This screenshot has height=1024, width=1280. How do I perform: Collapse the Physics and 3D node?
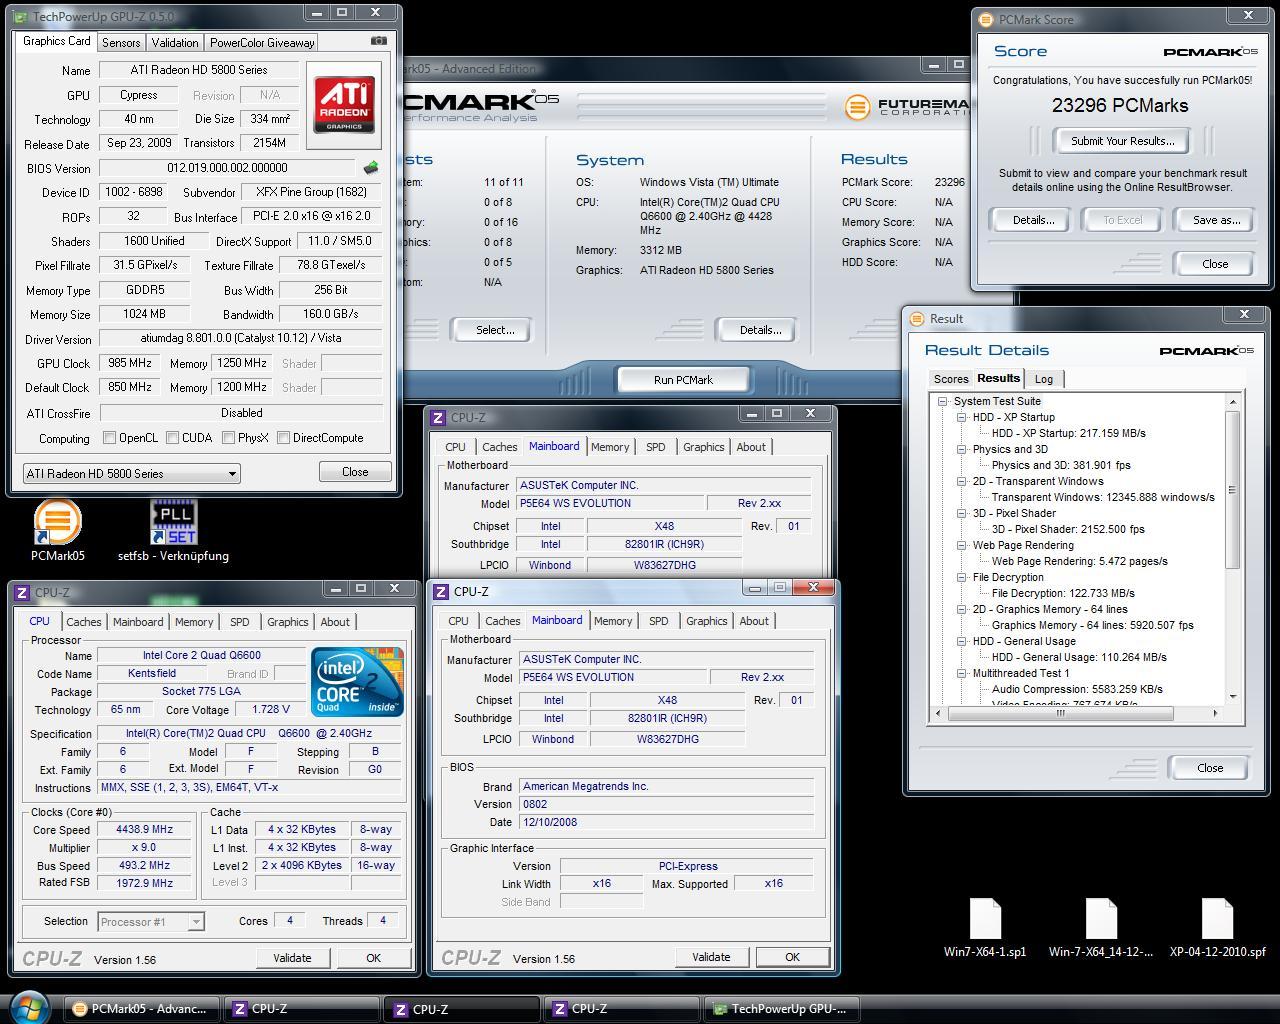coord(961,449)
